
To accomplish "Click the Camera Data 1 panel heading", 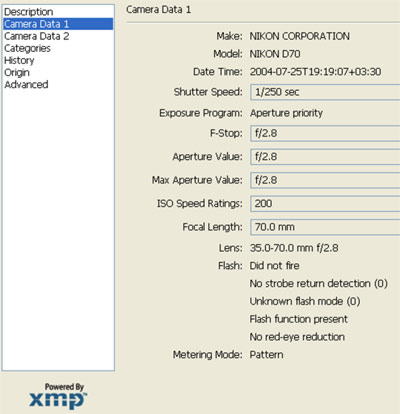I will [158, 9].
